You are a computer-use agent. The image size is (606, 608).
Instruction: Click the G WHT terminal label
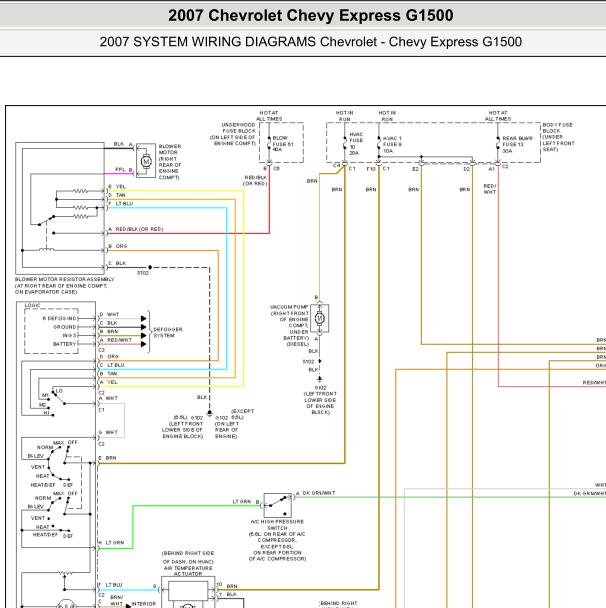[108, 432]
